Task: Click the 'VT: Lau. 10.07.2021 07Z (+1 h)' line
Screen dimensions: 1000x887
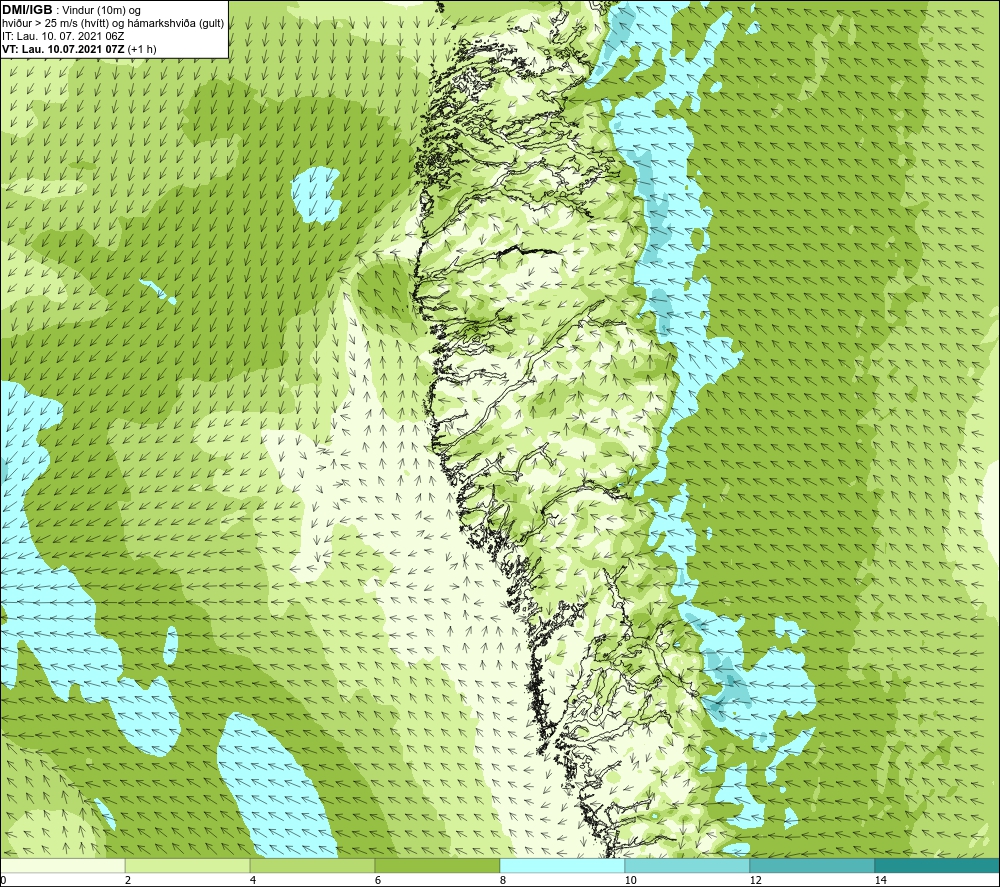Action: [79, 49]
